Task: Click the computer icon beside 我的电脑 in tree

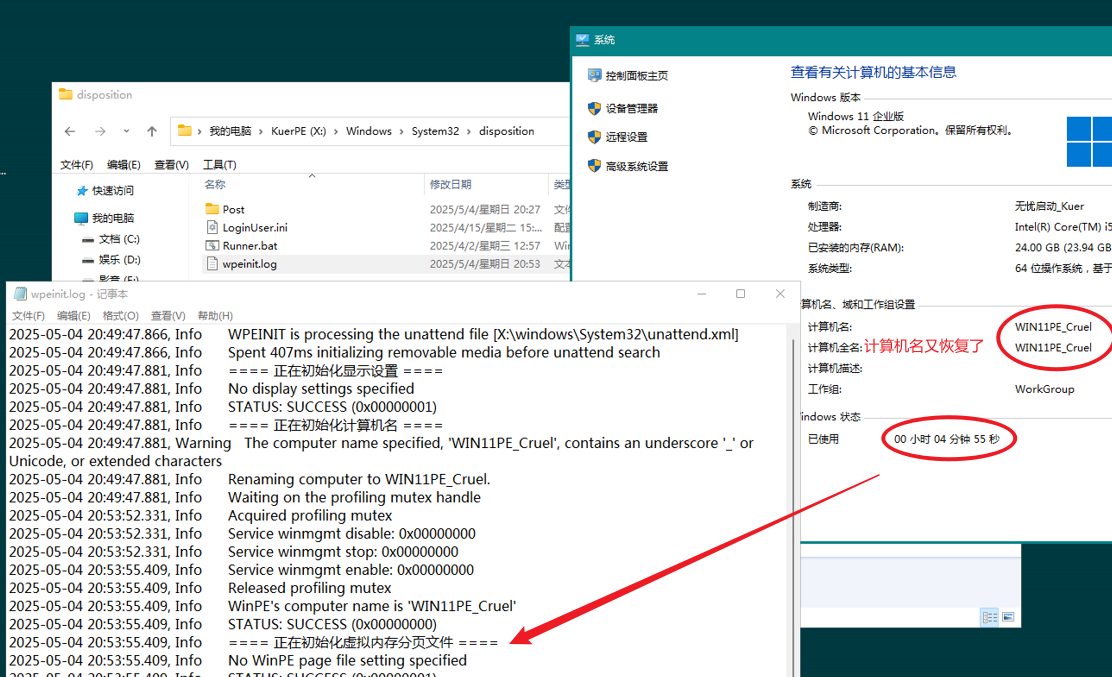Action: pyautogui.click(x=81, y=218)
